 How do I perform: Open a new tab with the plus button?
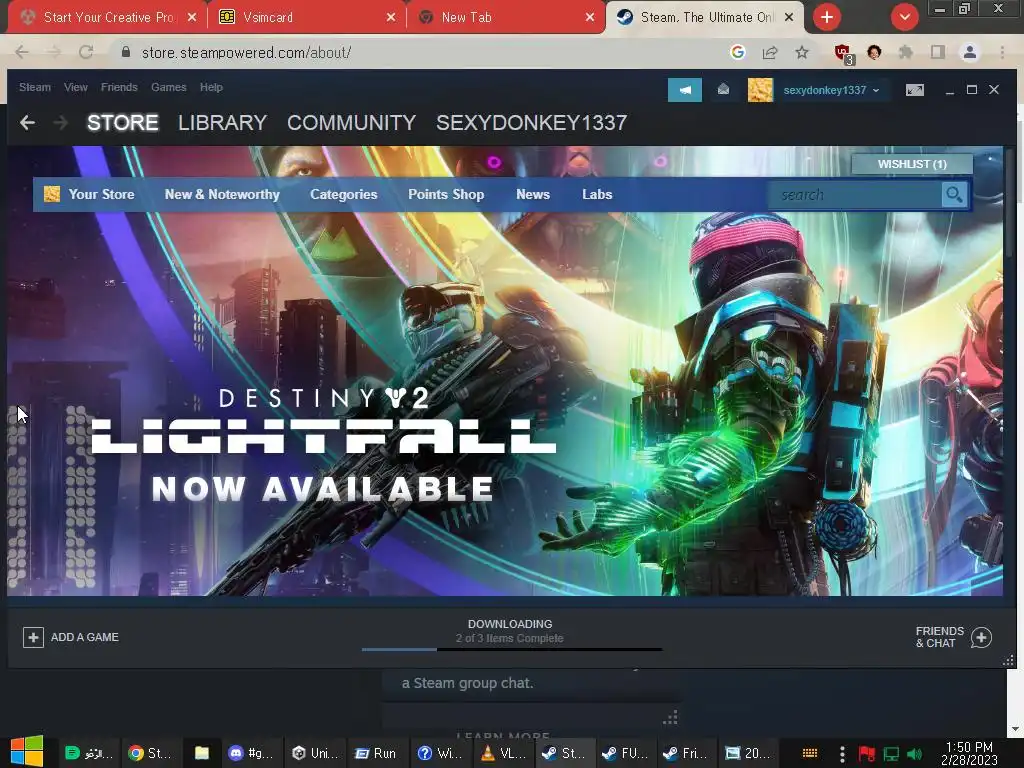(x=827, y=17)
